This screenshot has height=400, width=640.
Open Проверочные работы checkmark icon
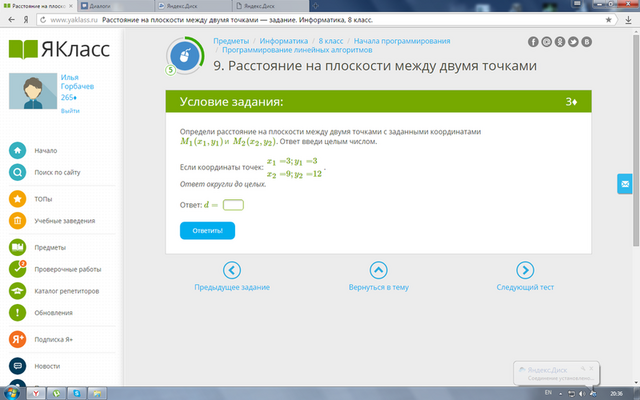[18, 269]
